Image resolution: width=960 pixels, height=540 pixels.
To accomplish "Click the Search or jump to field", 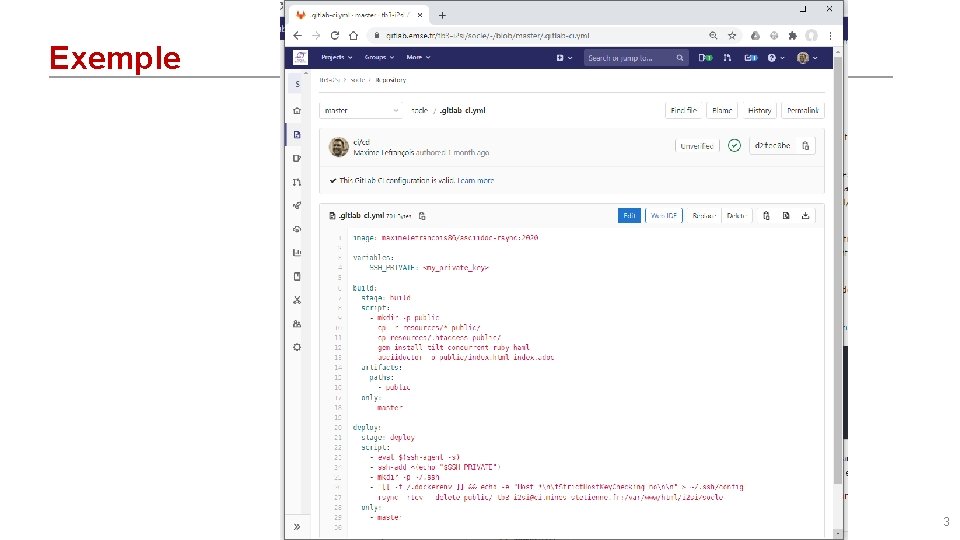I will (636, 58).
